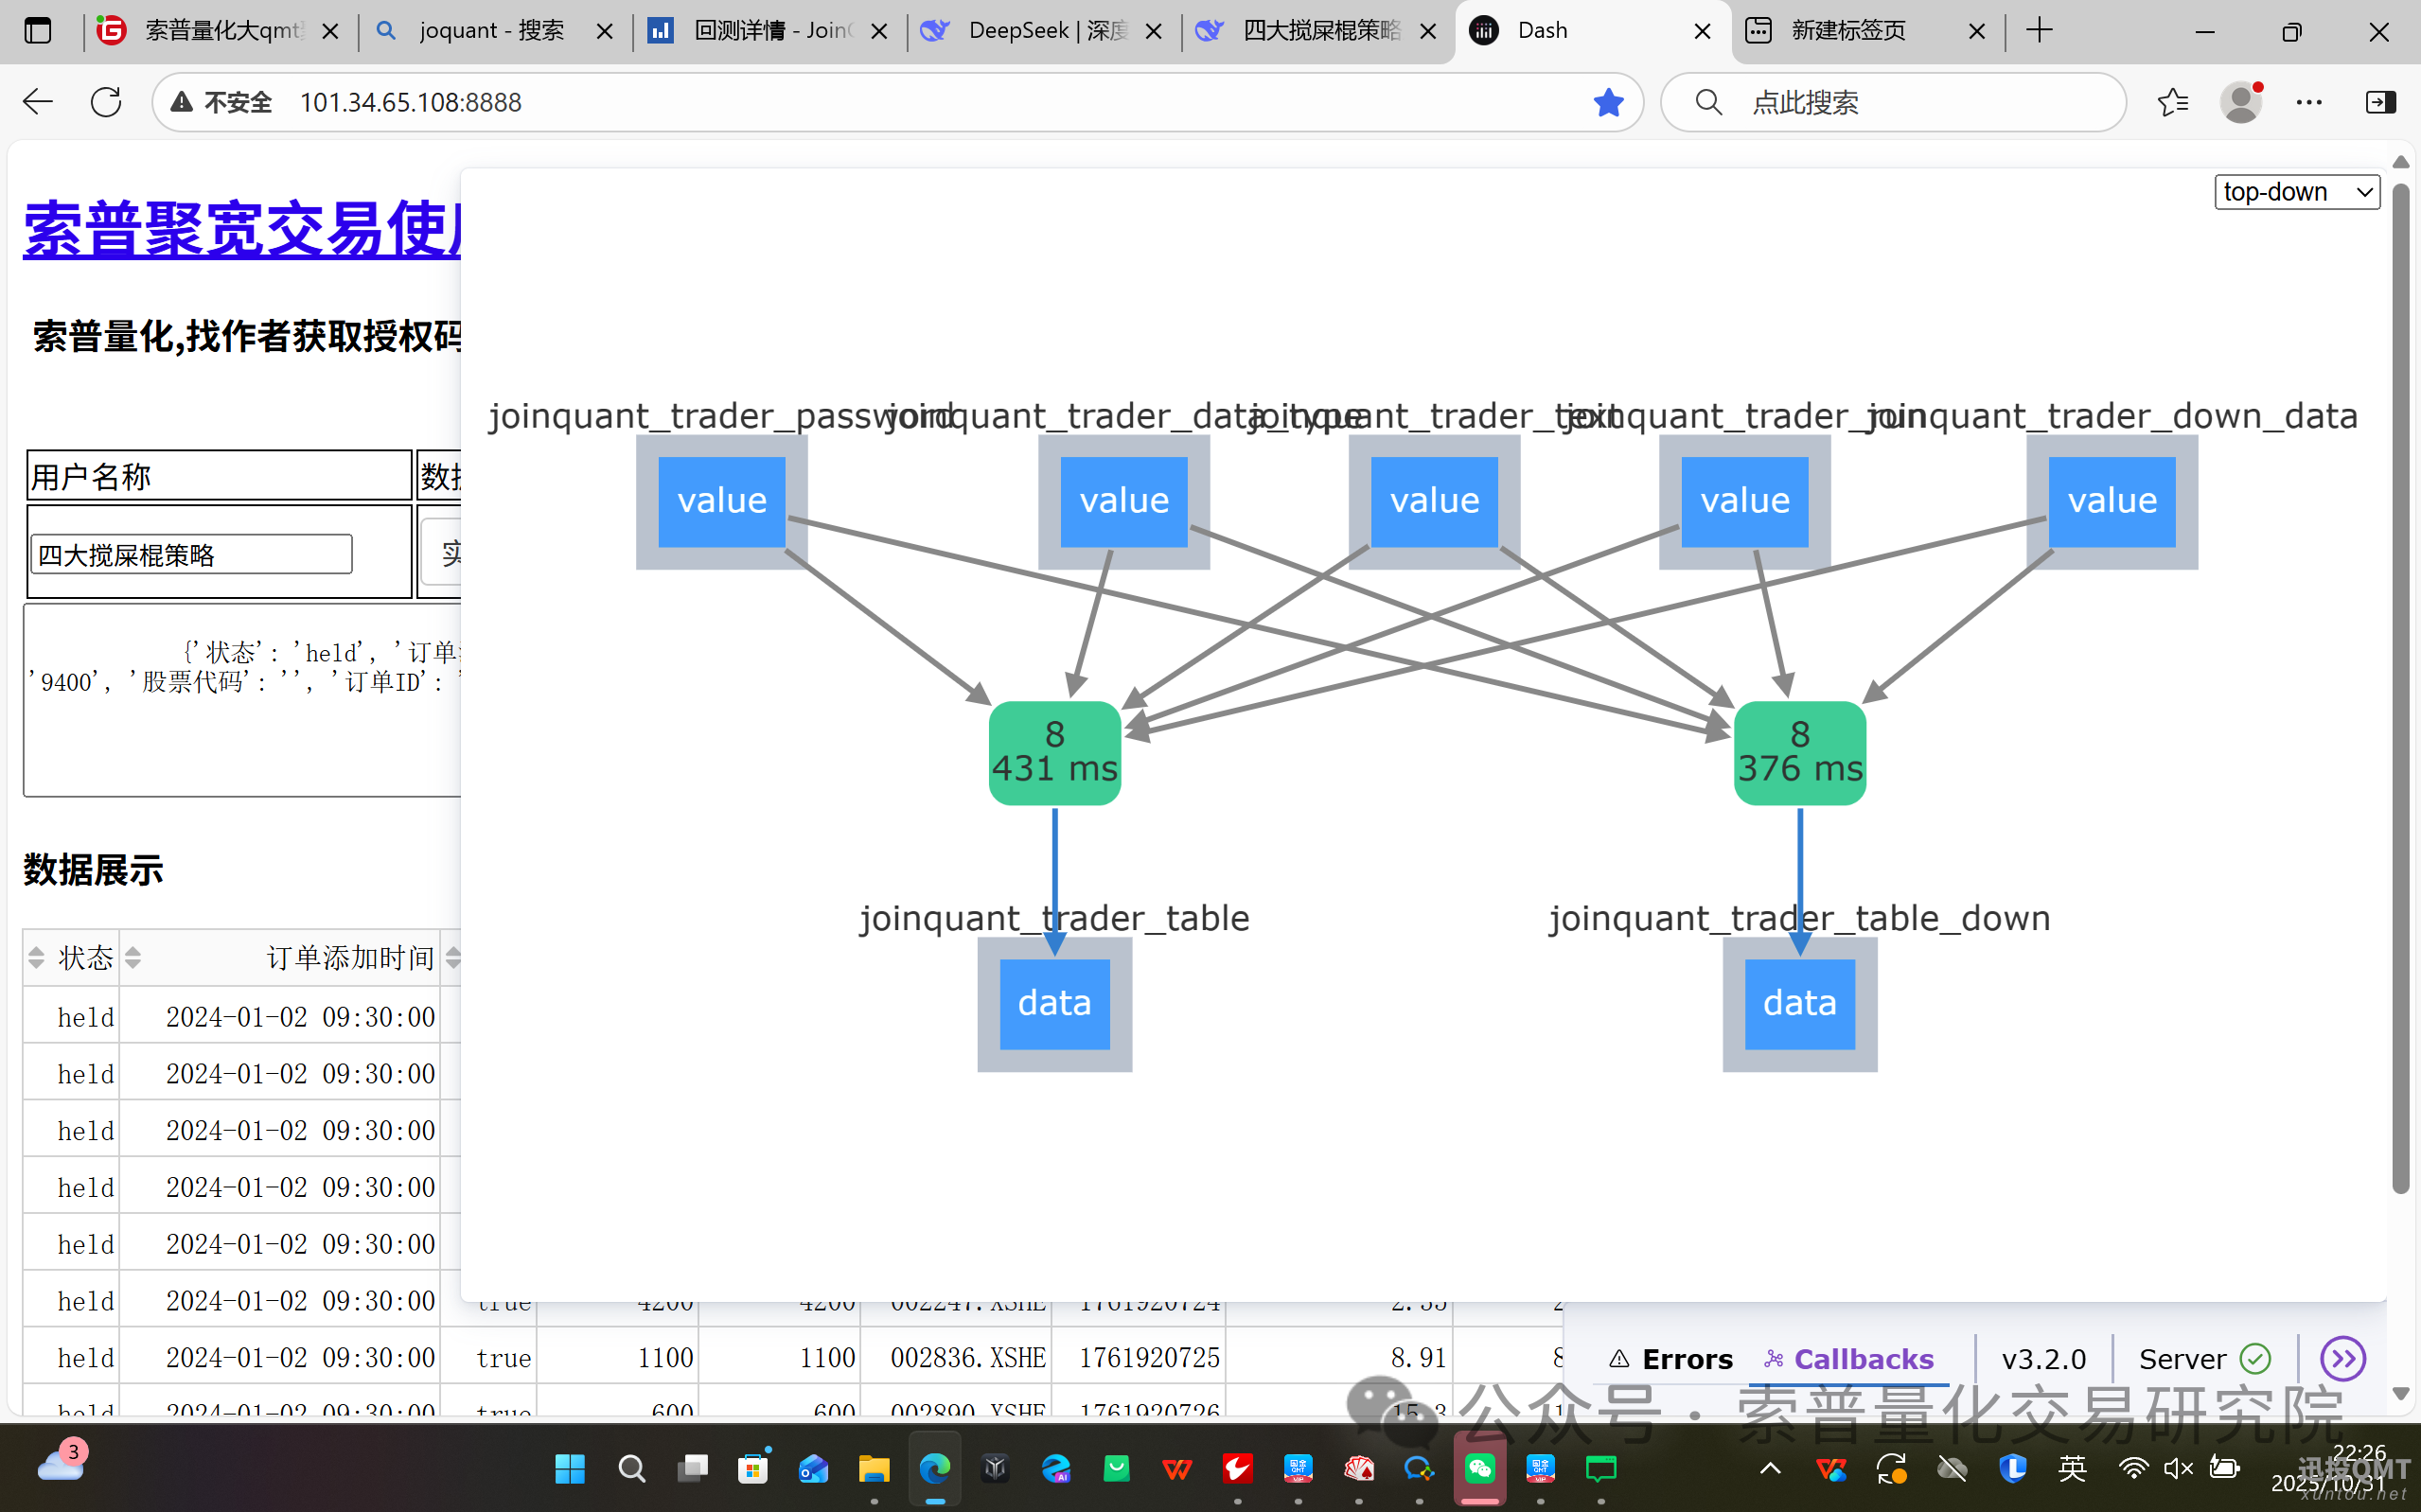
Task: Click the browser refresh icon
Action: pos(106,102)
